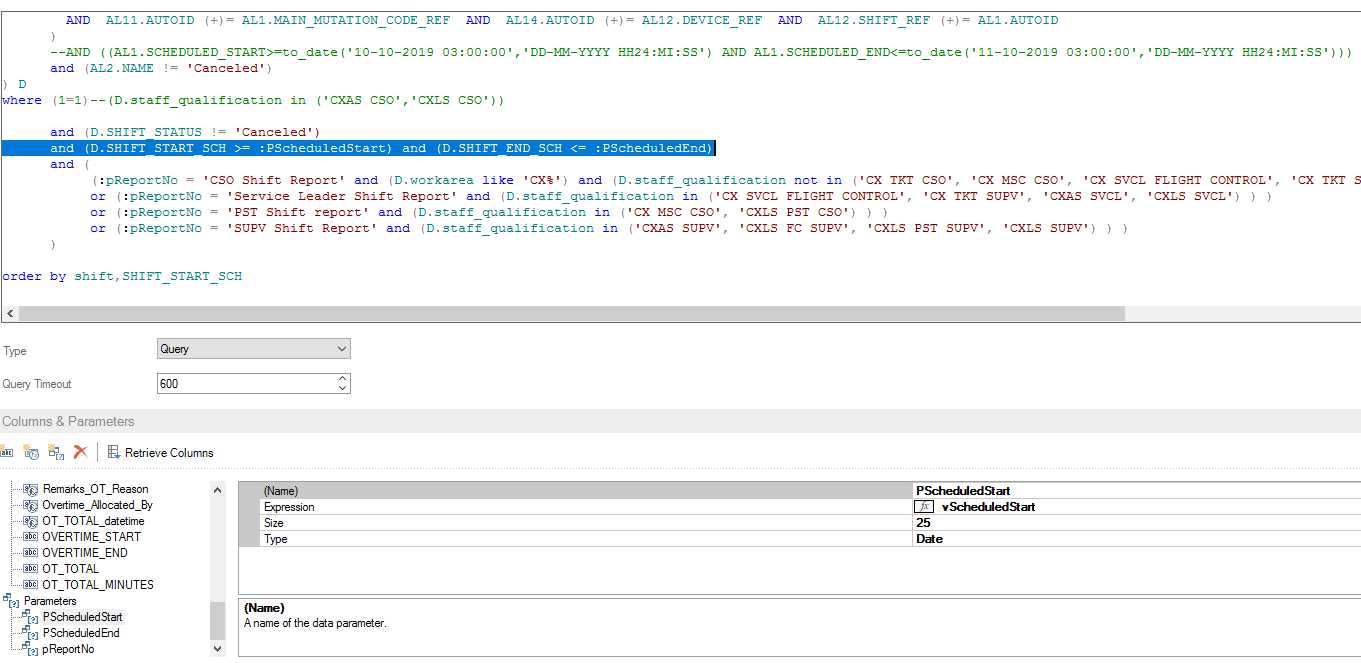The width and height of the screenshot is (1361, 663).
Task: Select the Overtime_Allocated_By column
Action: (97, 505)
